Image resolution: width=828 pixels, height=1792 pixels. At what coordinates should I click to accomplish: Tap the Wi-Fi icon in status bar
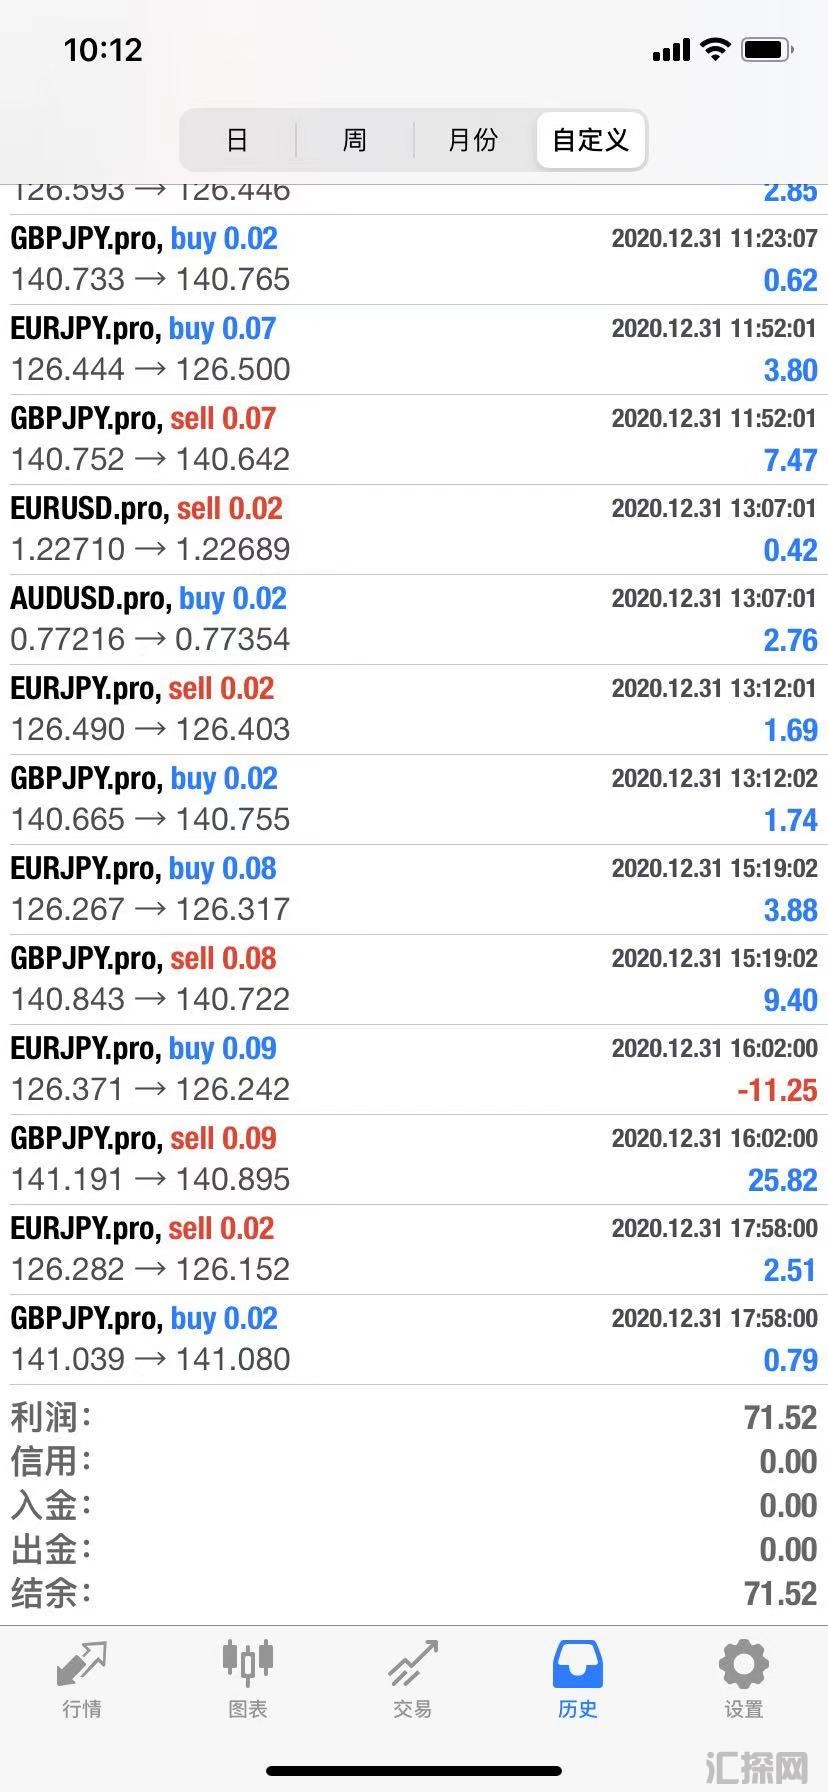[x=715, y=49]
